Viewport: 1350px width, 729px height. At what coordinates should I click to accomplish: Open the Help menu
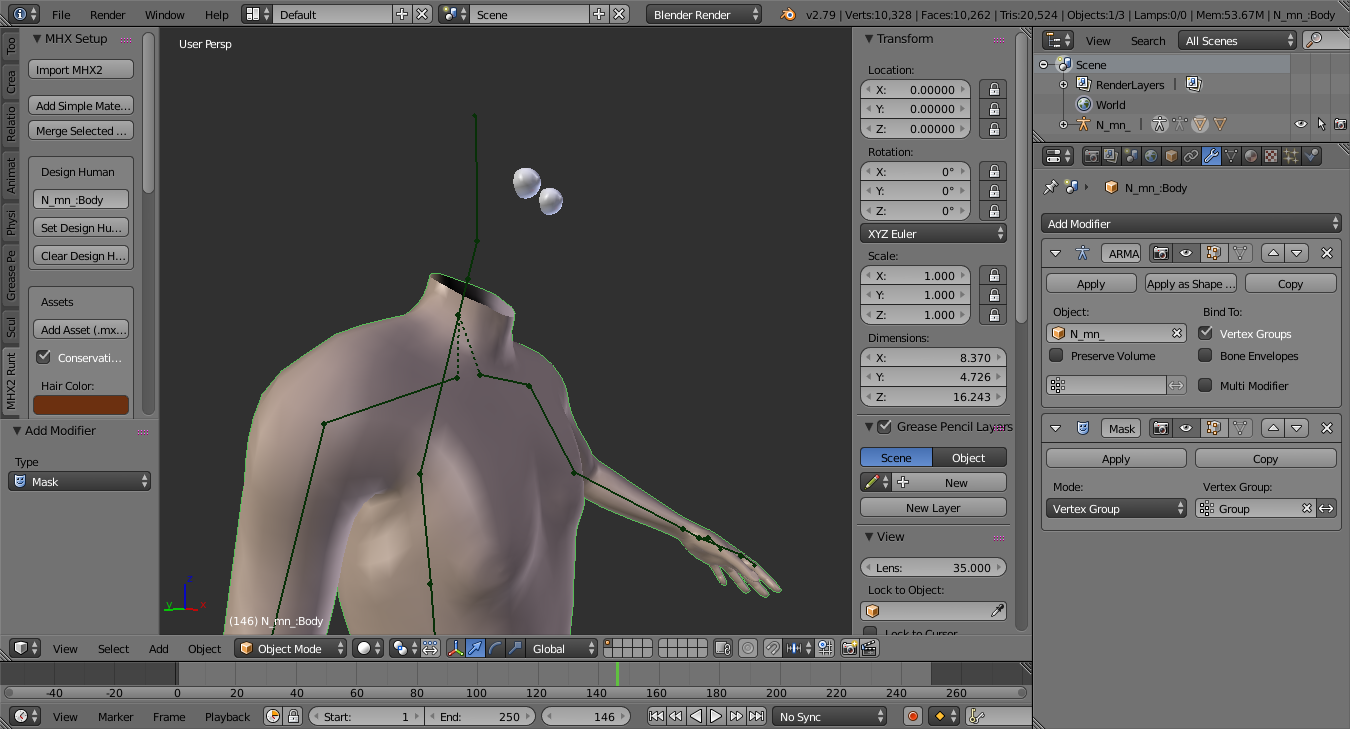pyautogui.click(x=217, y=15)
